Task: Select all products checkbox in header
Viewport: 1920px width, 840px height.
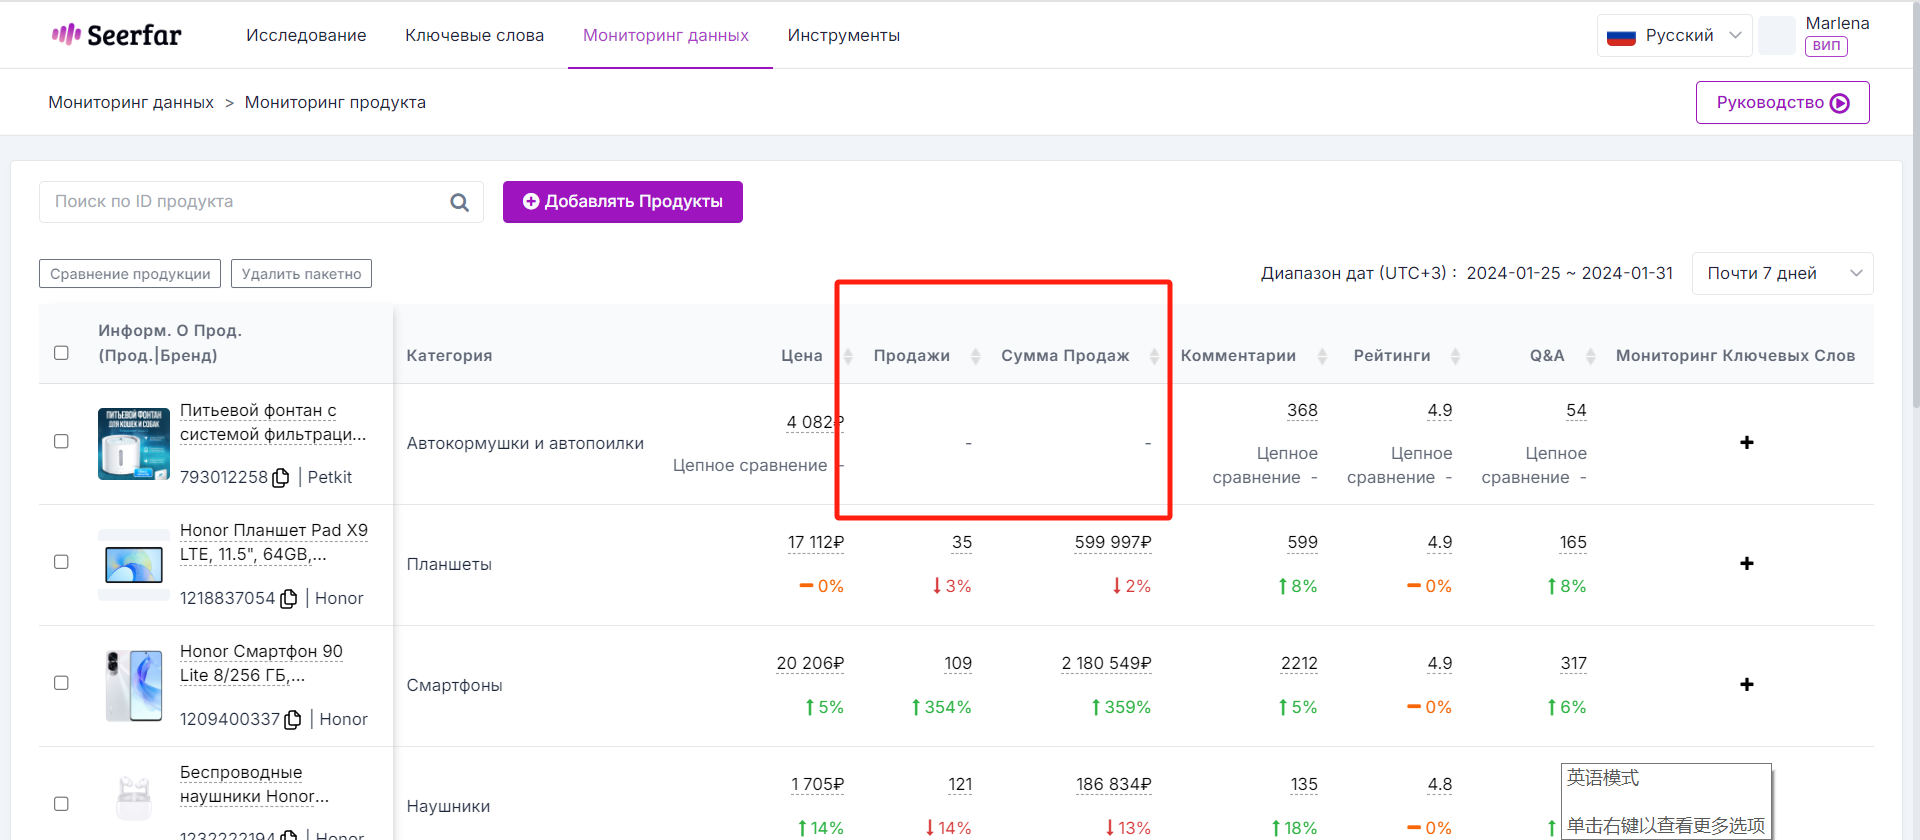Action: click(x=61, y=353)
